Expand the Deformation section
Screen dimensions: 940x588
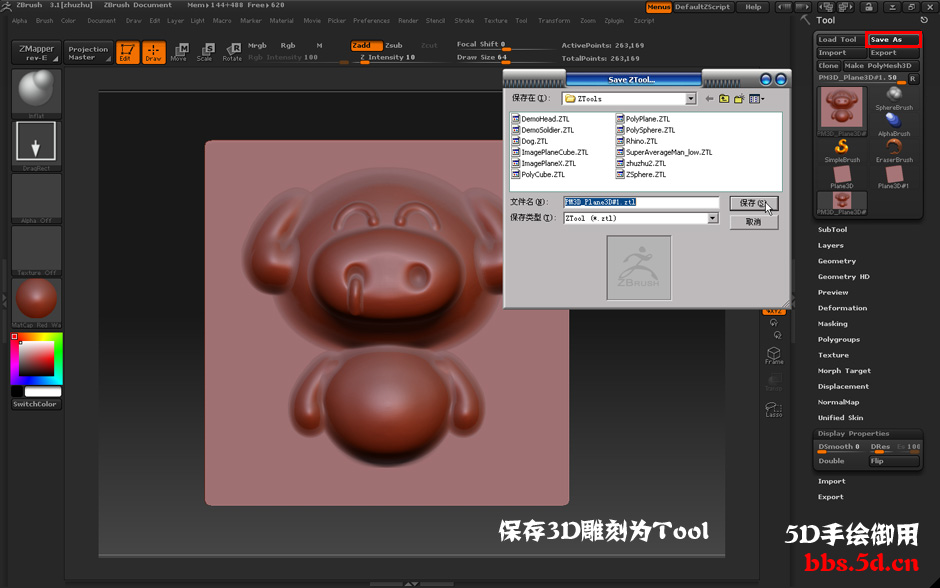(x=842, y=308)
